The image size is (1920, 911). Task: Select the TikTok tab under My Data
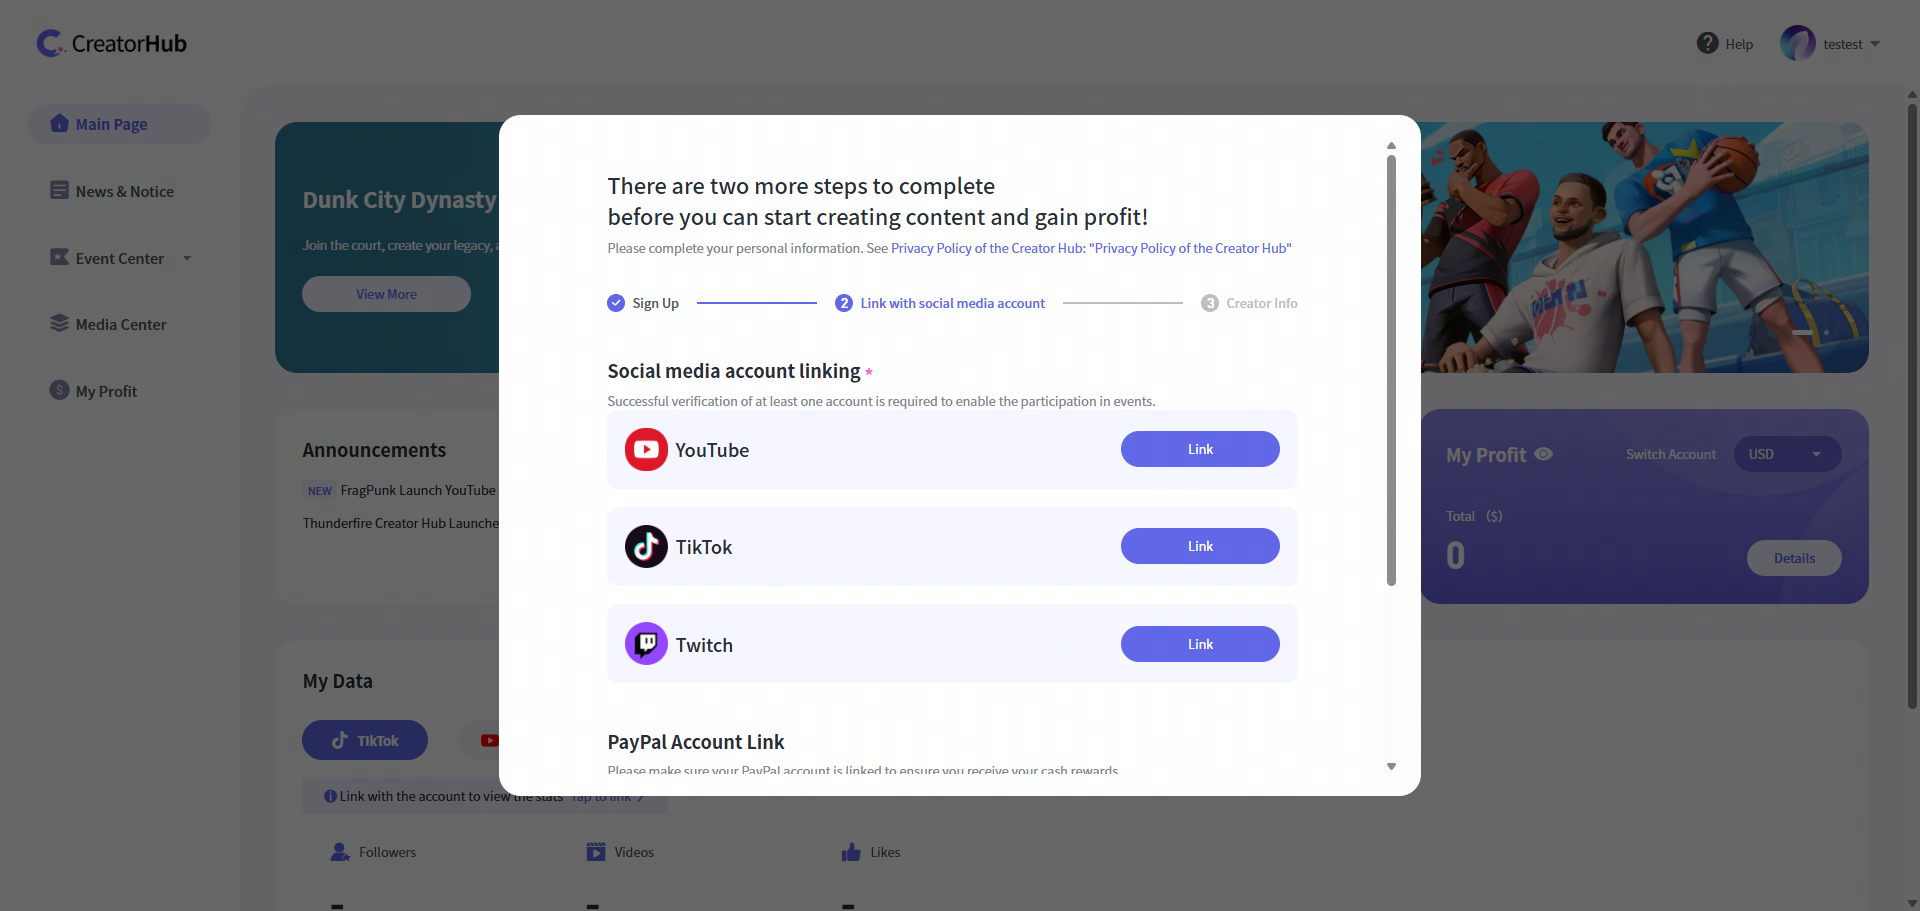(x=365, y=740)
